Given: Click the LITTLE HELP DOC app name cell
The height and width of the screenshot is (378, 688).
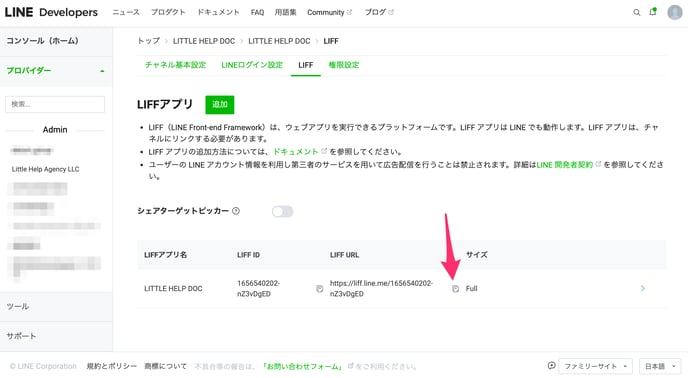Looking at the screenshot, I should pyautogui.click(x=173, y=288).
